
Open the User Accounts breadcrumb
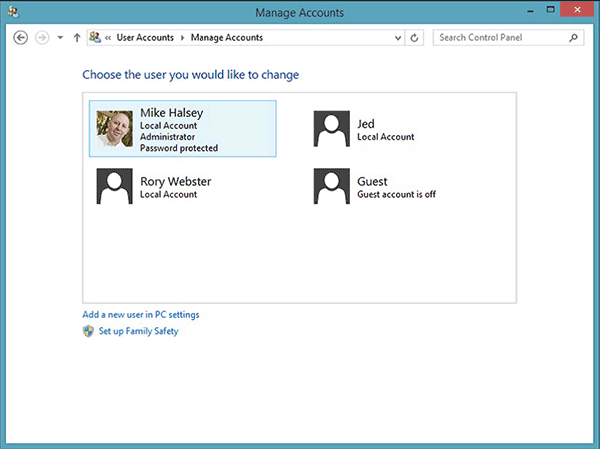pyautogui.click(x=146, y=38)
